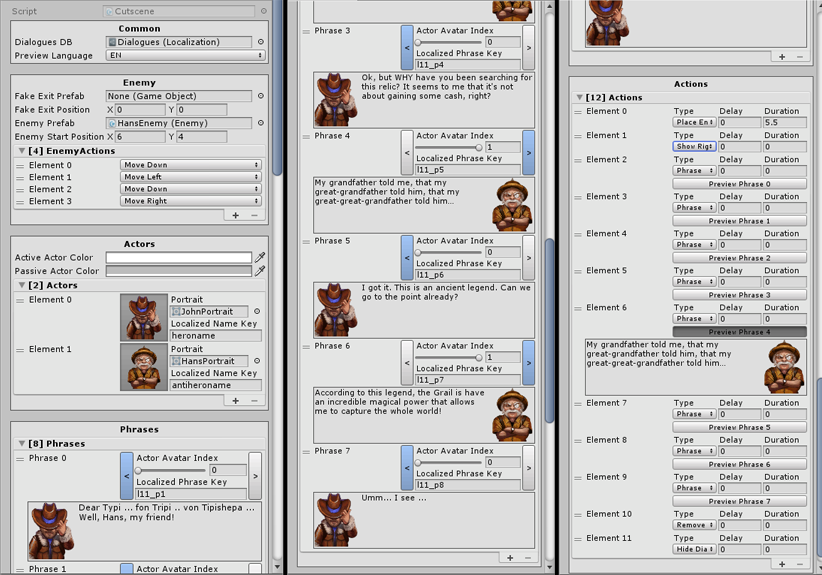
Task: Click eyedropper for Passive Actor Color
Action: (259, 271)
